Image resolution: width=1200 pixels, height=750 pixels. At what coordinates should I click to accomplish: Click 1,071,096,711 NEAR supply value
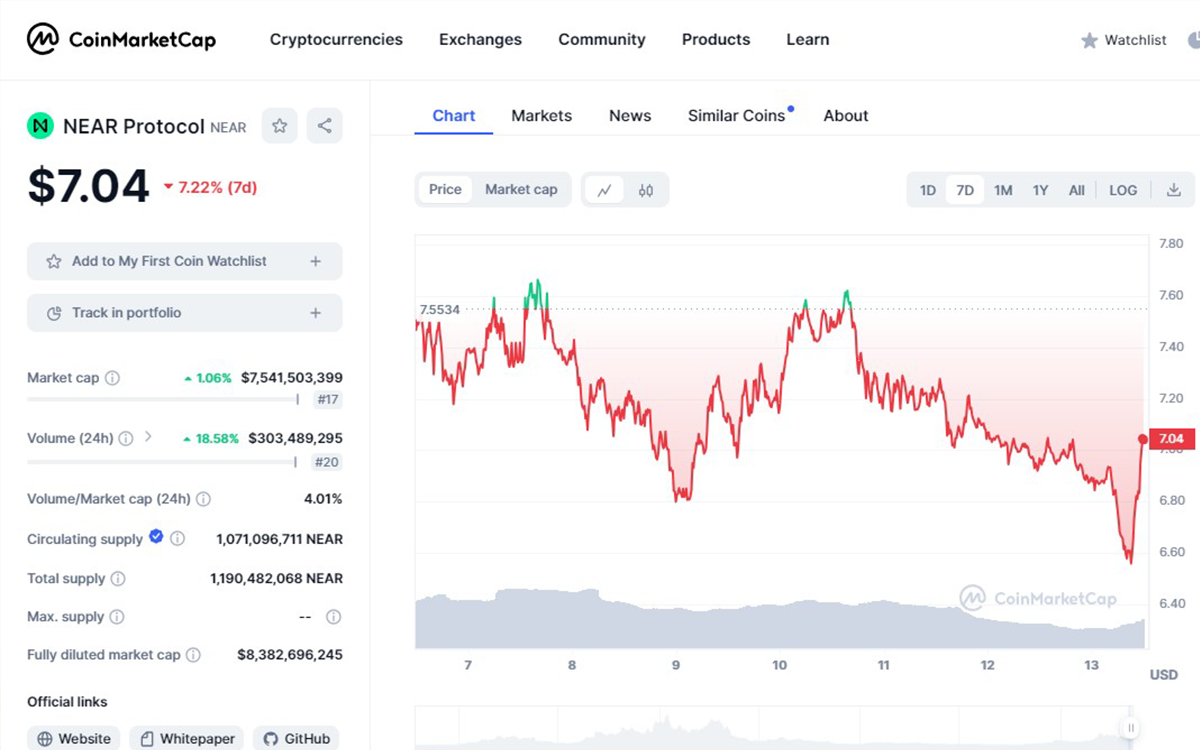280,539
